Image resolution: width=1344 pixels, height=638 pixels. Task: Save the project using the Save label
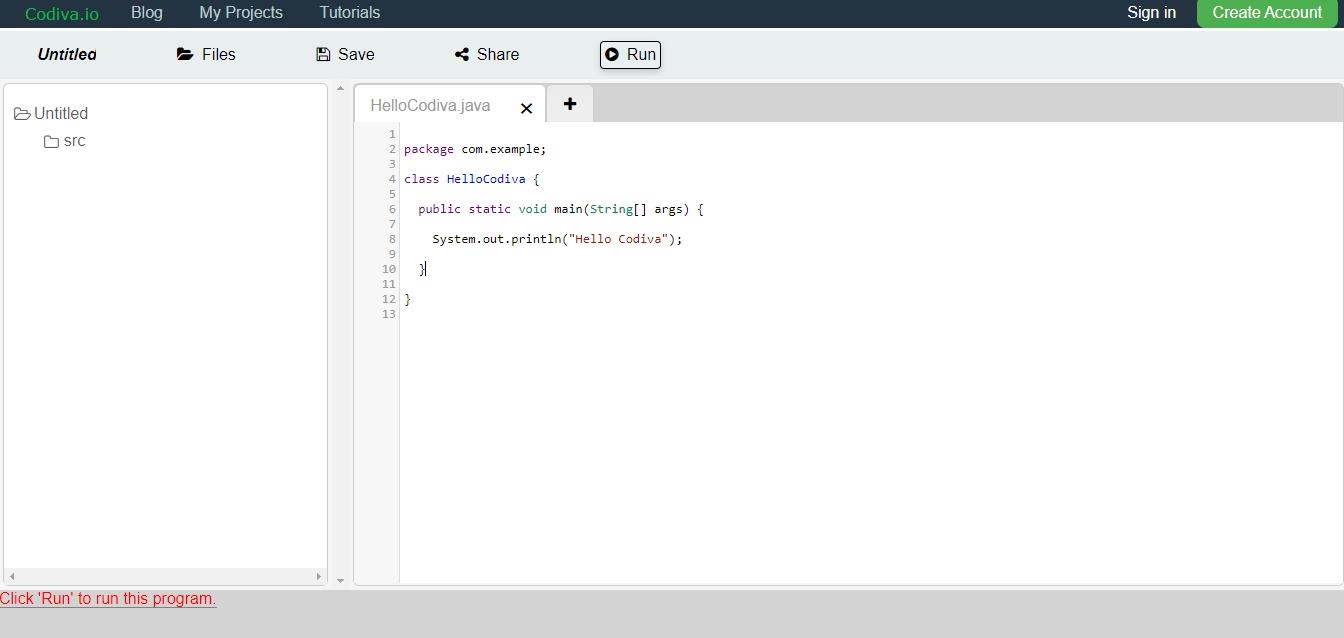pos(356,55)
